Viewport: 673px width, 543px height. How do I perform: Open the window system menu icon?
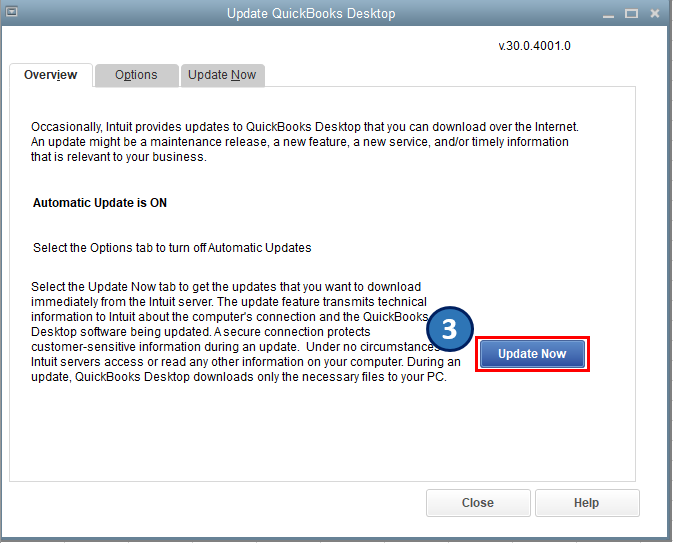click(12, 12)
